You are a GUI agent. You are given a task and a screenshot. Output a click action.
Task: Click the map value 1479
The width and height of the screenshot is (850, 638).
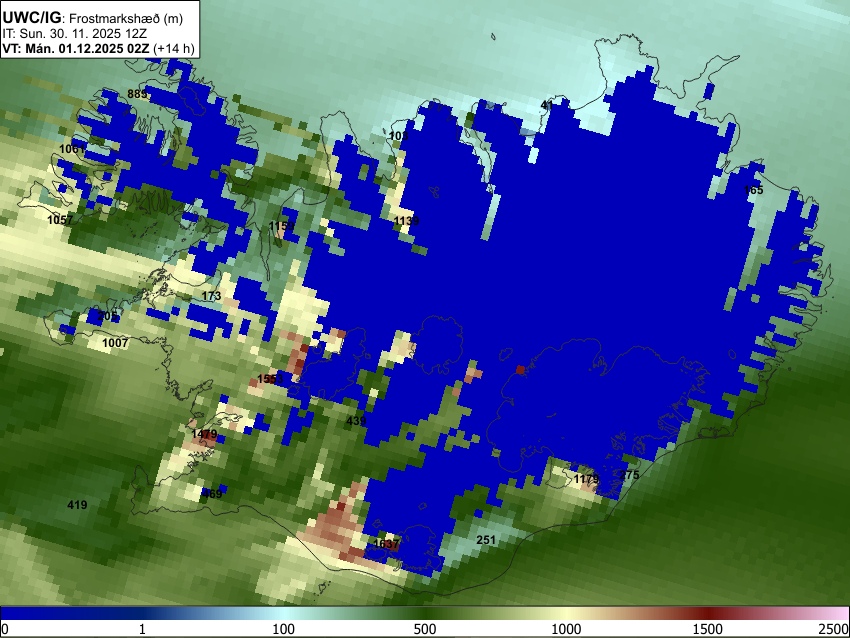(x=204, y=434)
